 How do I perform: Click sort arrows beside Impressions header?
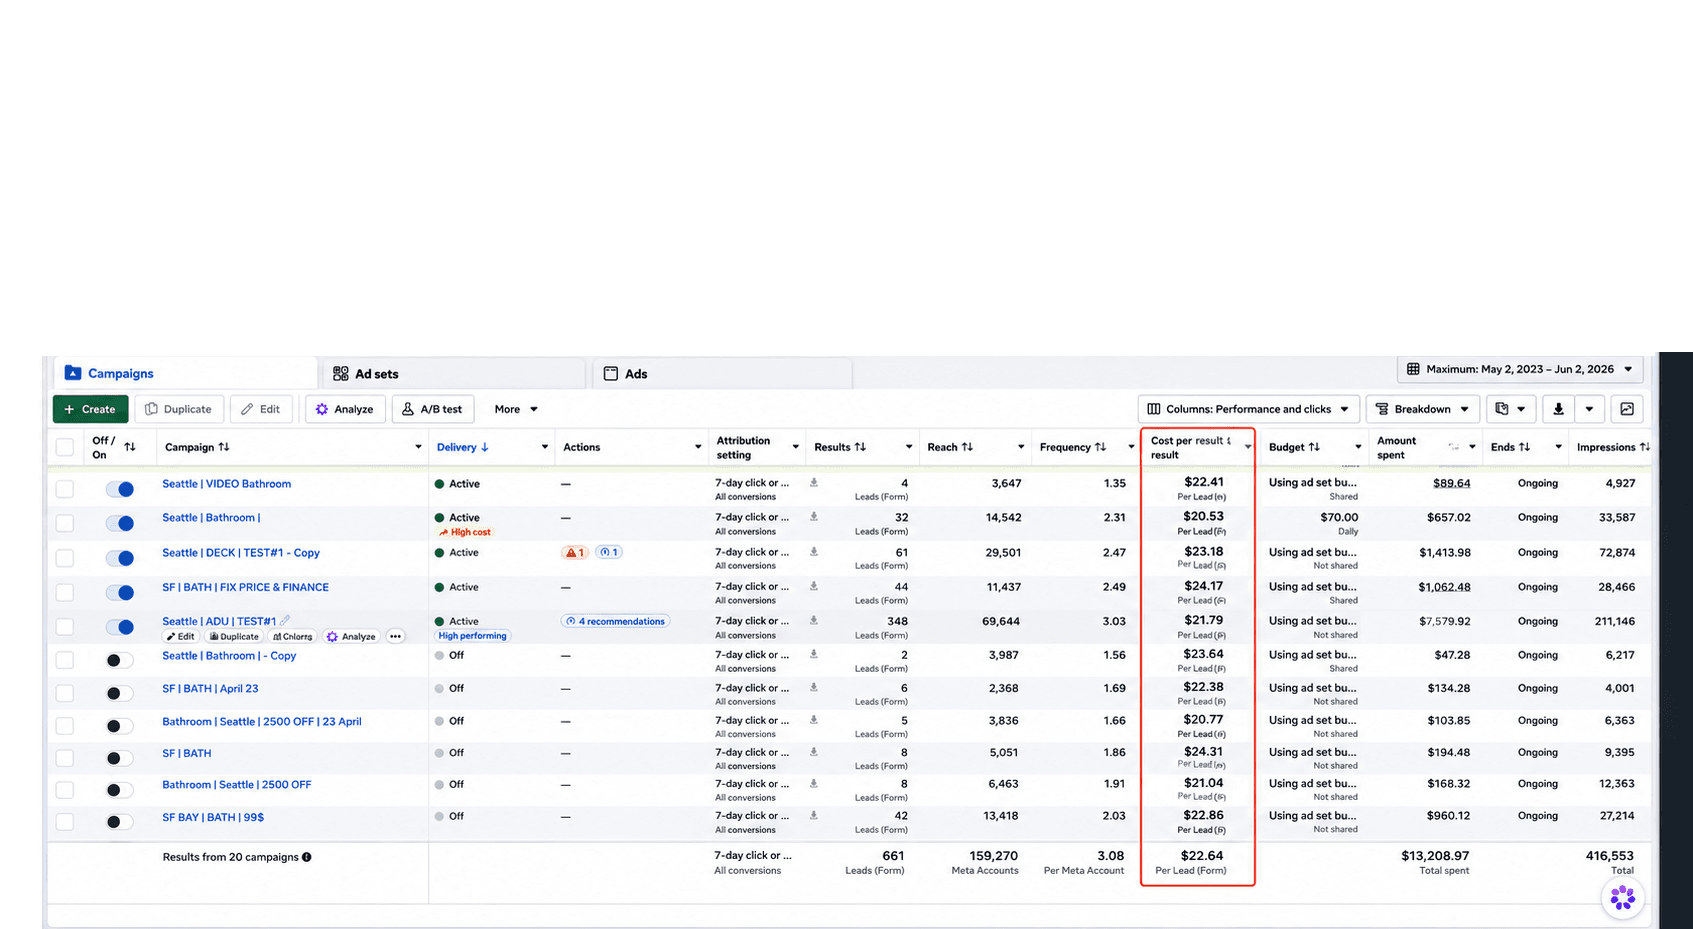pos(1645,447)
